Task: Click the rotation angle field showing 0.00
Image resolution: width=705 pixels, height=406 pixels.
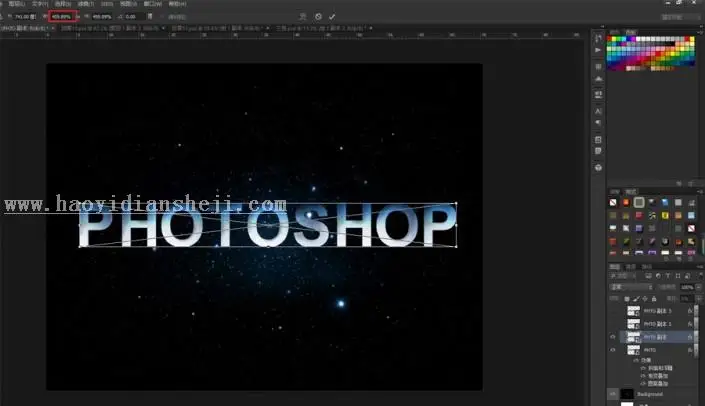Action: point(134,17)
